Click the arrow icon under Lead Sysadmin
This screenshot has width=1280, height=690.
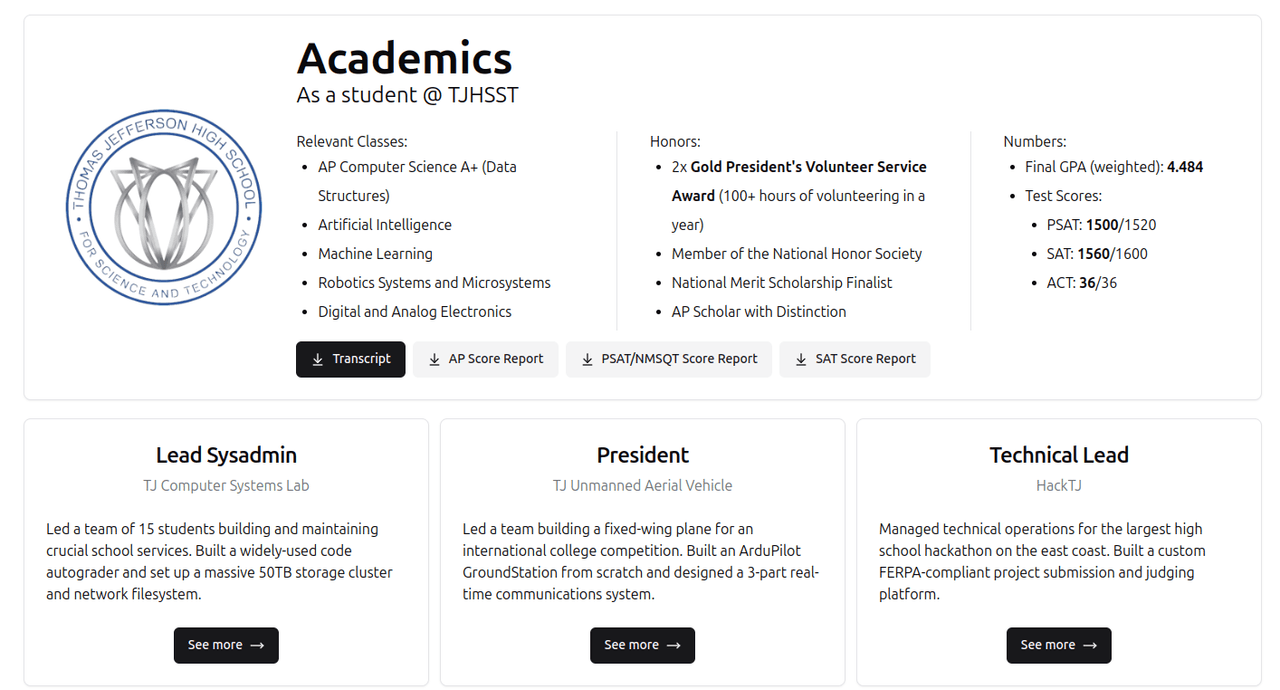click(x=257, y=646)
